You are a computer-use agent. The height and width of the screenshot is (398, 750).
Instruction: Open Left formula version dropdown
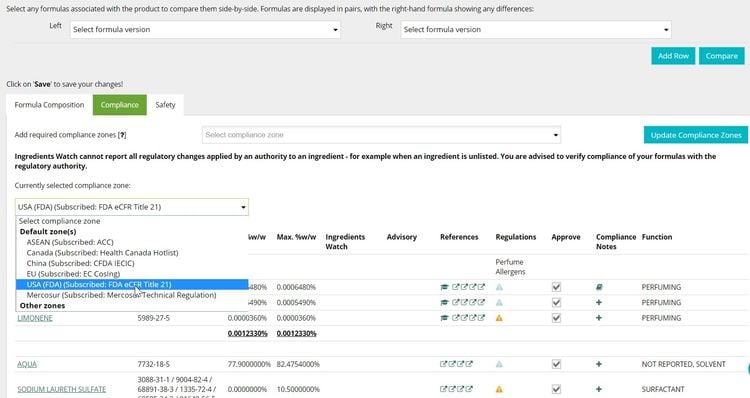click(x=205, y=30)
